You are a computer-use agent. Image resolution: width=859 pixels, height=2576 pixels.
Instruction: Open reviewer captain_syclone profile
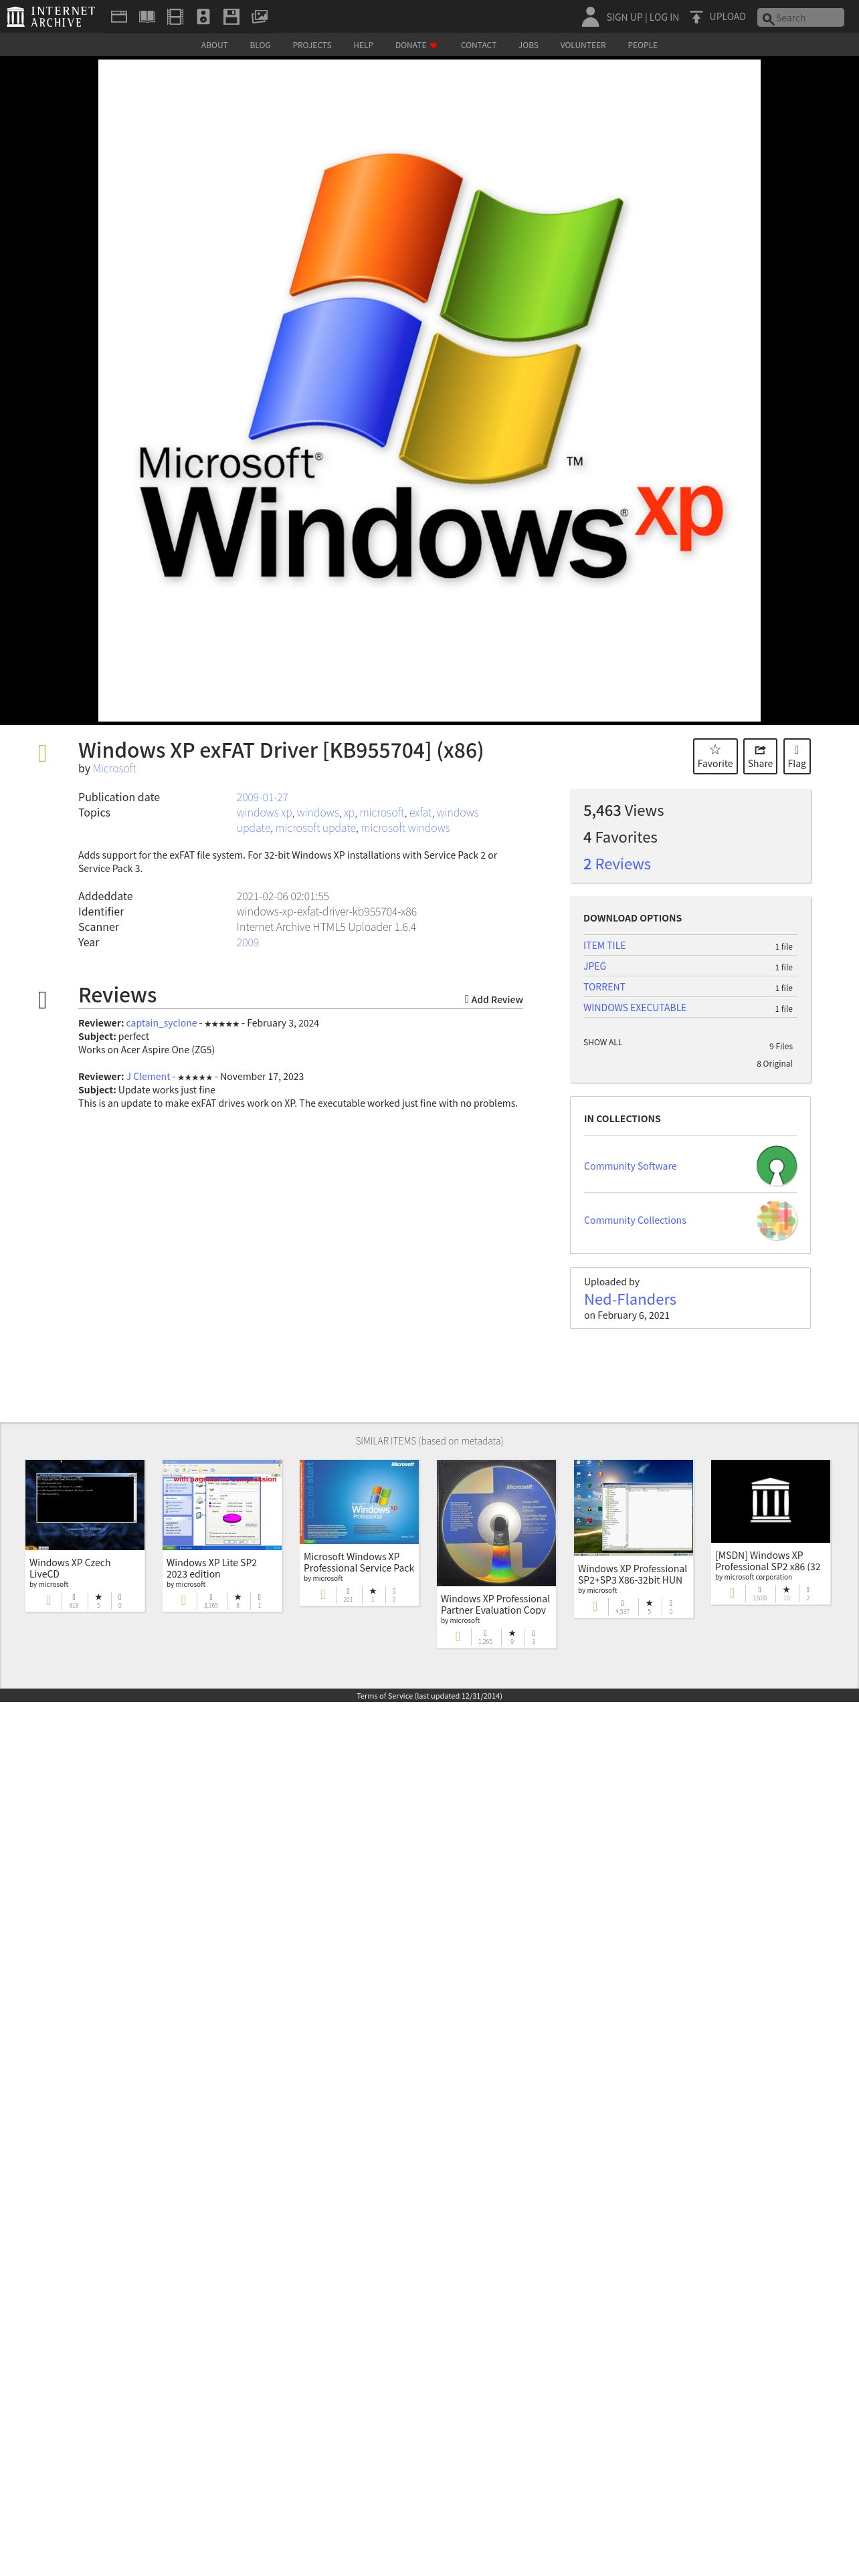161,1023
